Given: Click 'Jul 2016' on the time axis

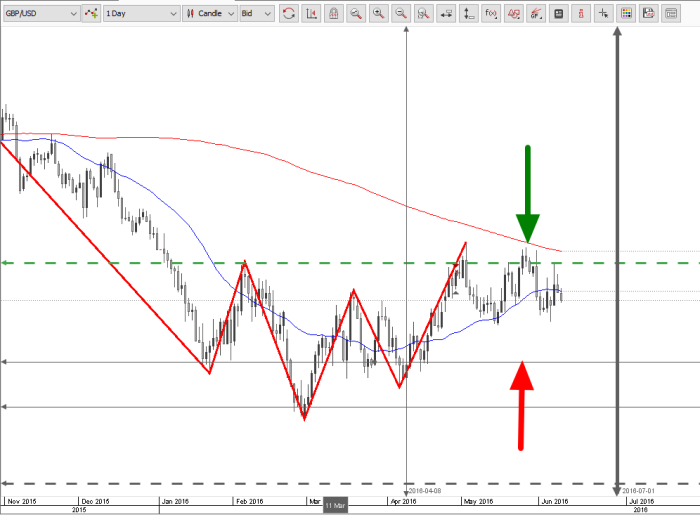Looking at the screenshot, I should pos(642,501).
